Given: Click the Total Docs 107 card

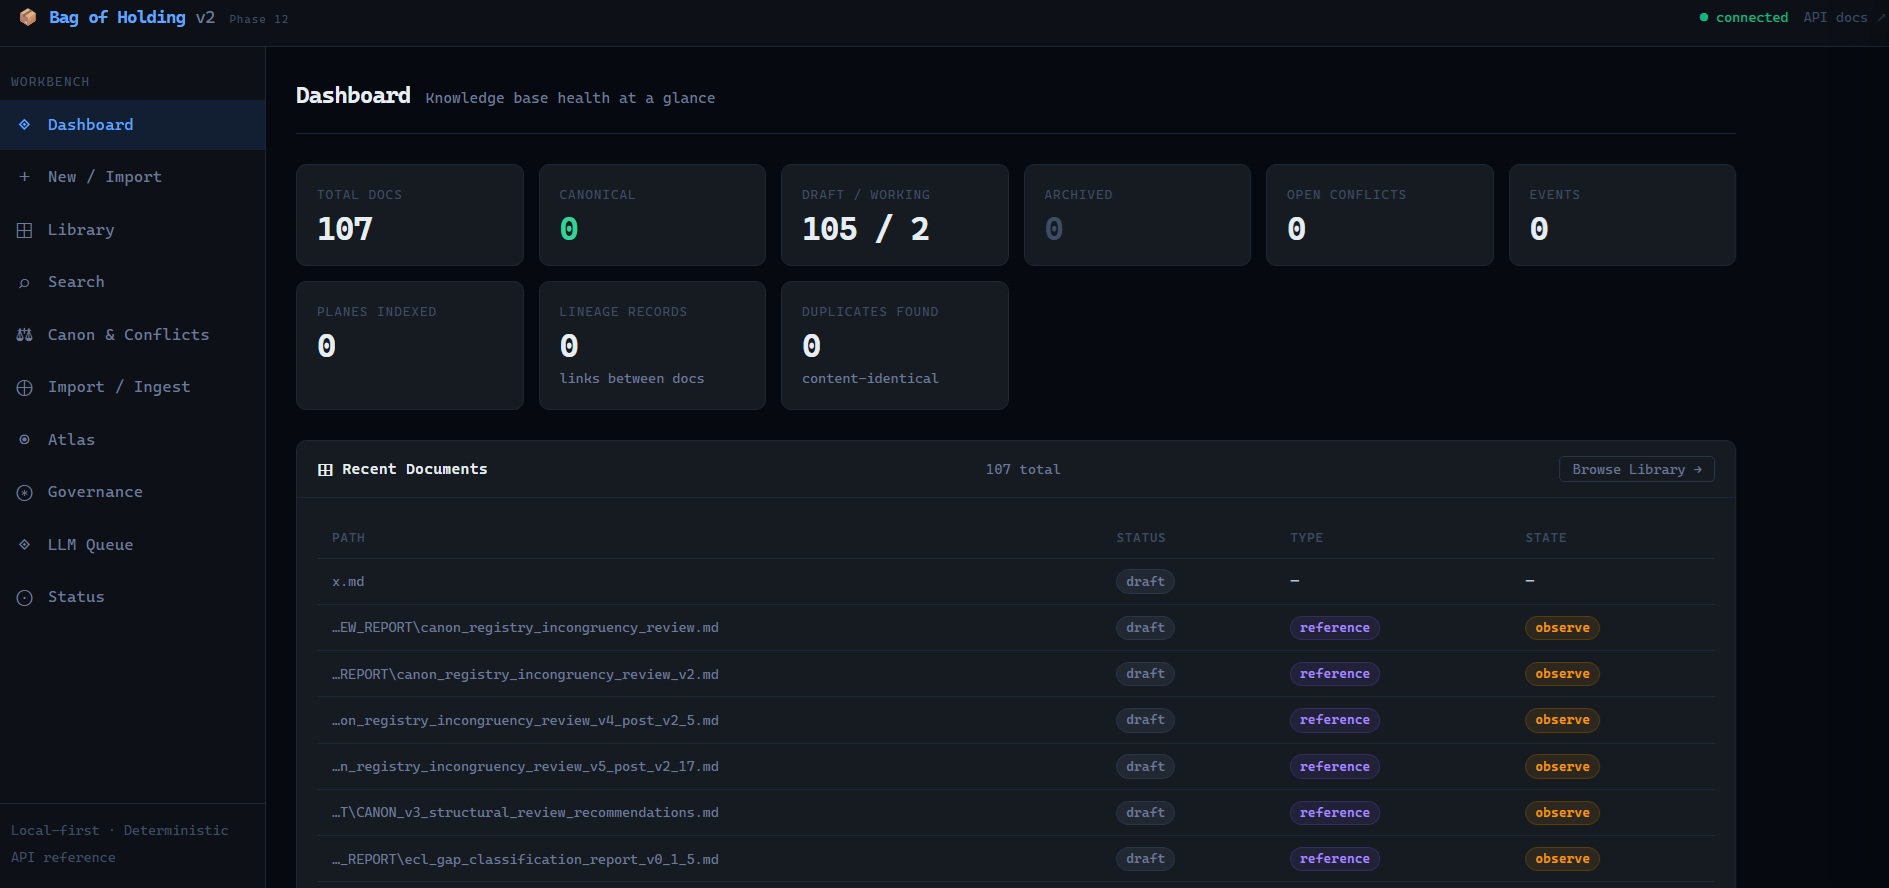Looking at the screenshot, I should click(410, 215).
